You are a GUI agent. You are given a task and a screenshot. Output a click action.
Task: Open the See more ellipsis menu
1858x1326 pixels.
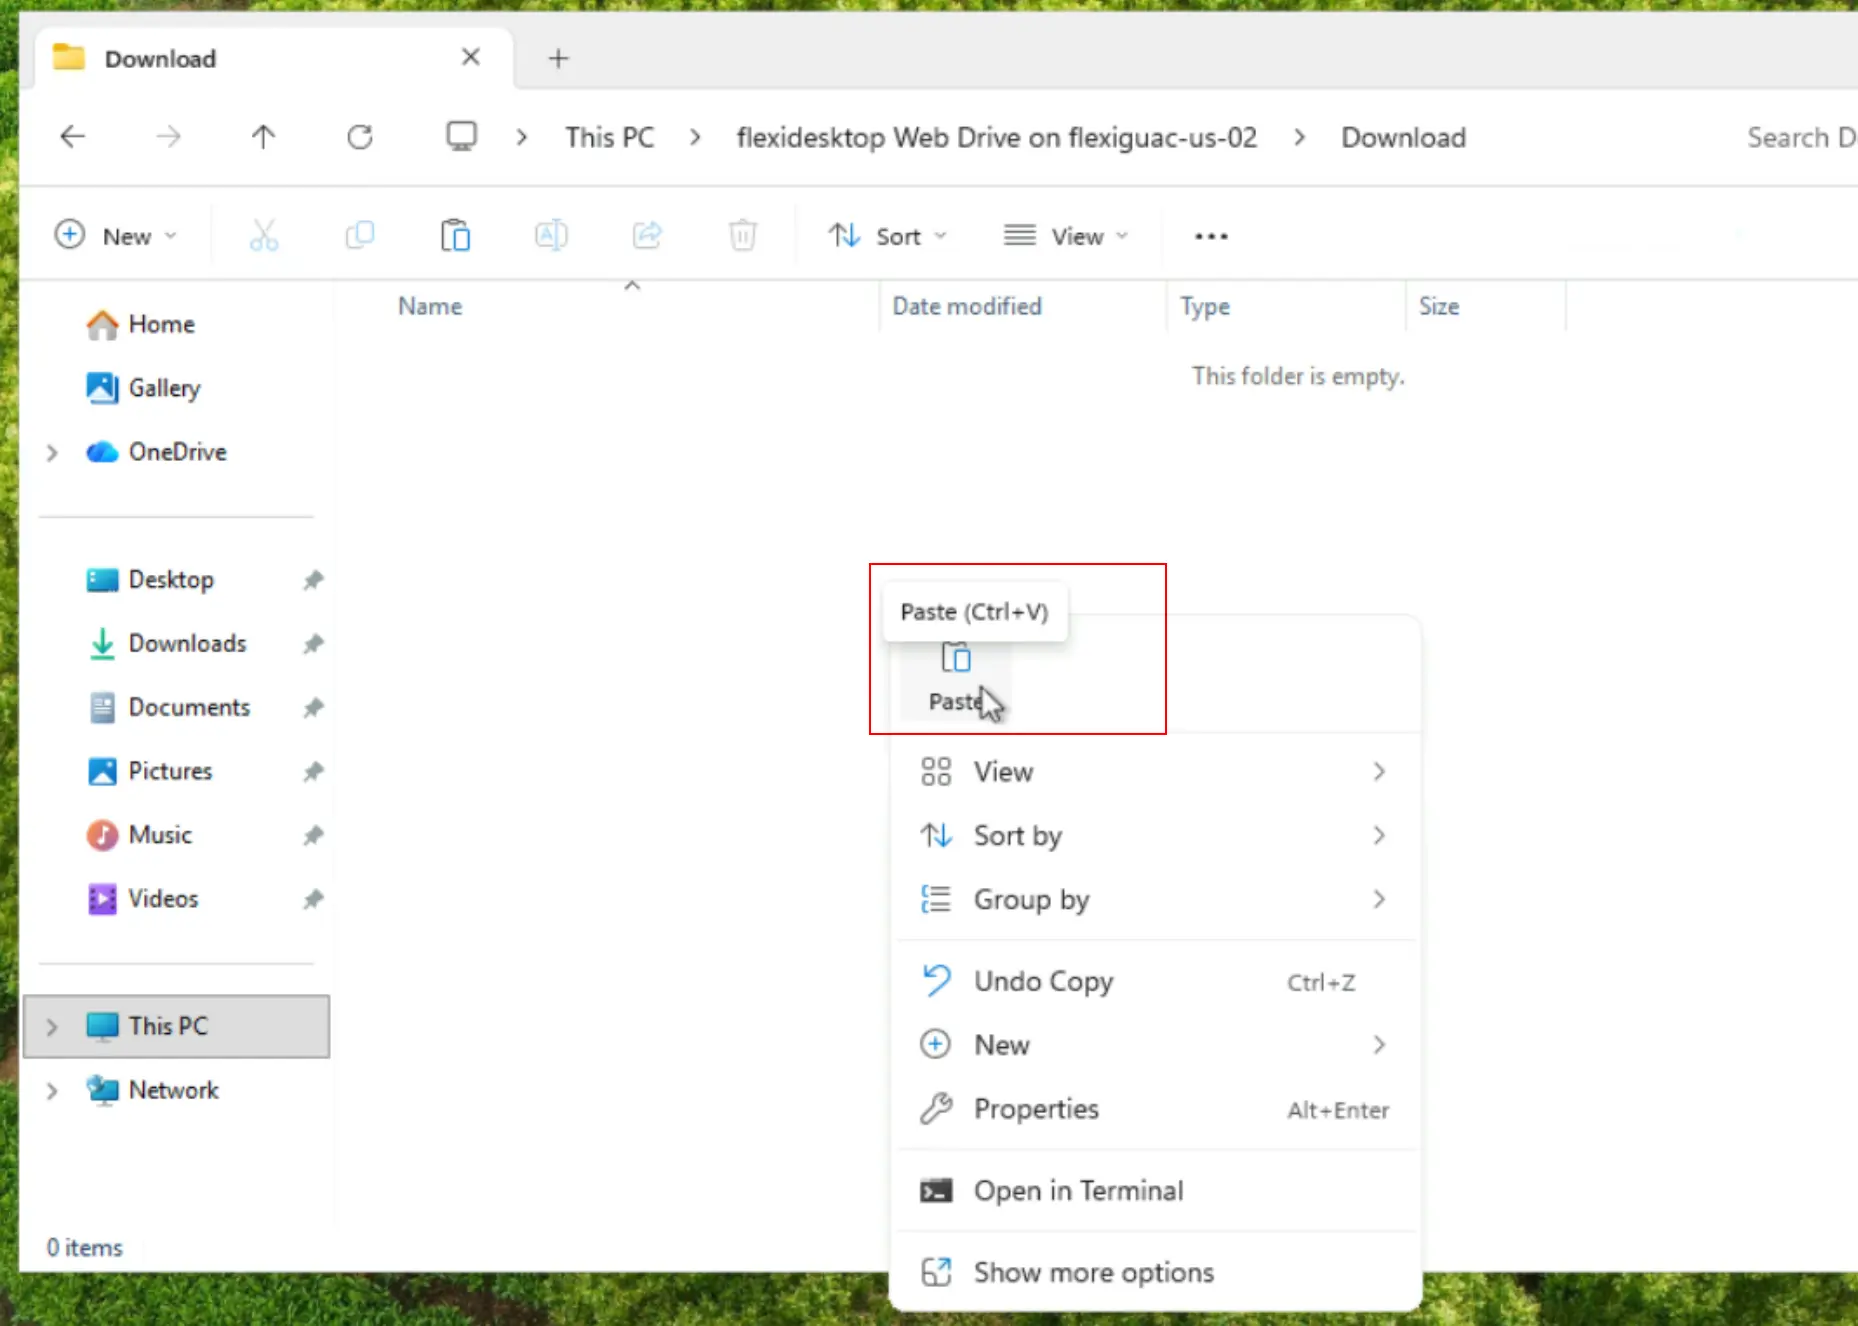[1211, 236]
